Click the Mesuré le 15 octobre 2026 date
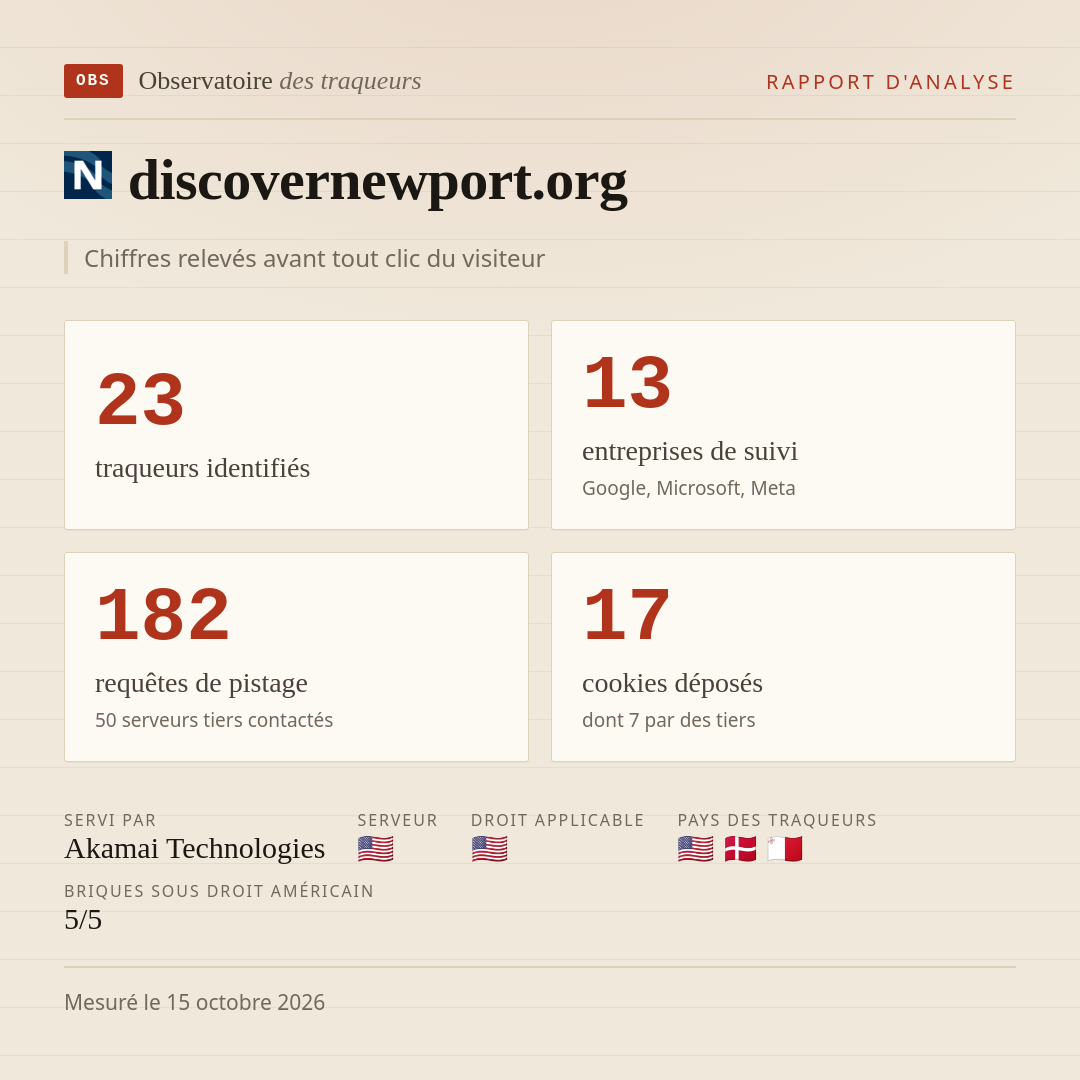This screenshot has height=1080, width=1080. (194, 1002)
